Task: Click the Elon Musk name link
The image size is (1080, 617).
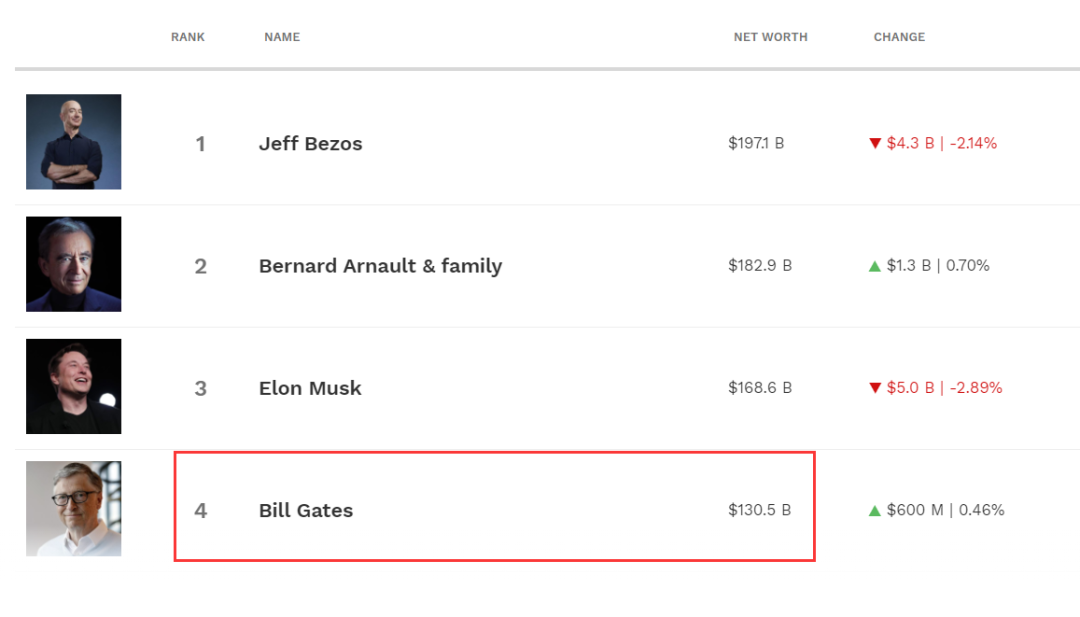Action: pos(310,388)
